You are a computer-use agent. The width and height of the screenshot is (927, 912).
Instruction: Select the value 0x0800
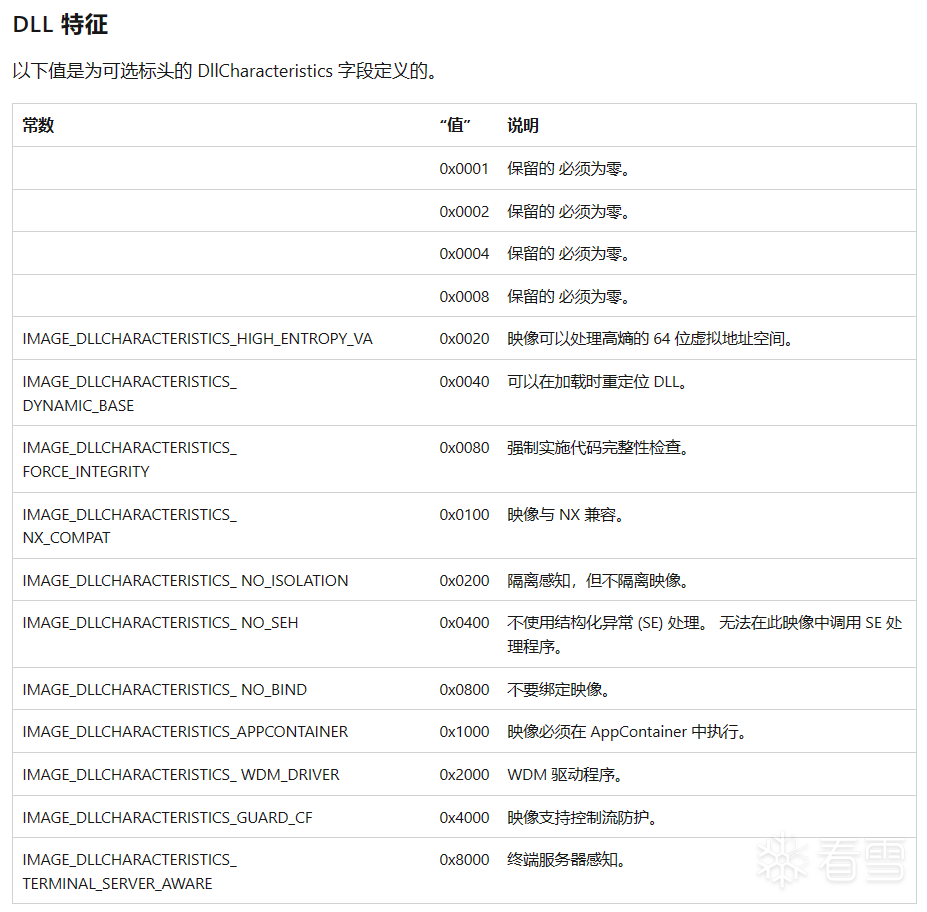coord(464,690)
